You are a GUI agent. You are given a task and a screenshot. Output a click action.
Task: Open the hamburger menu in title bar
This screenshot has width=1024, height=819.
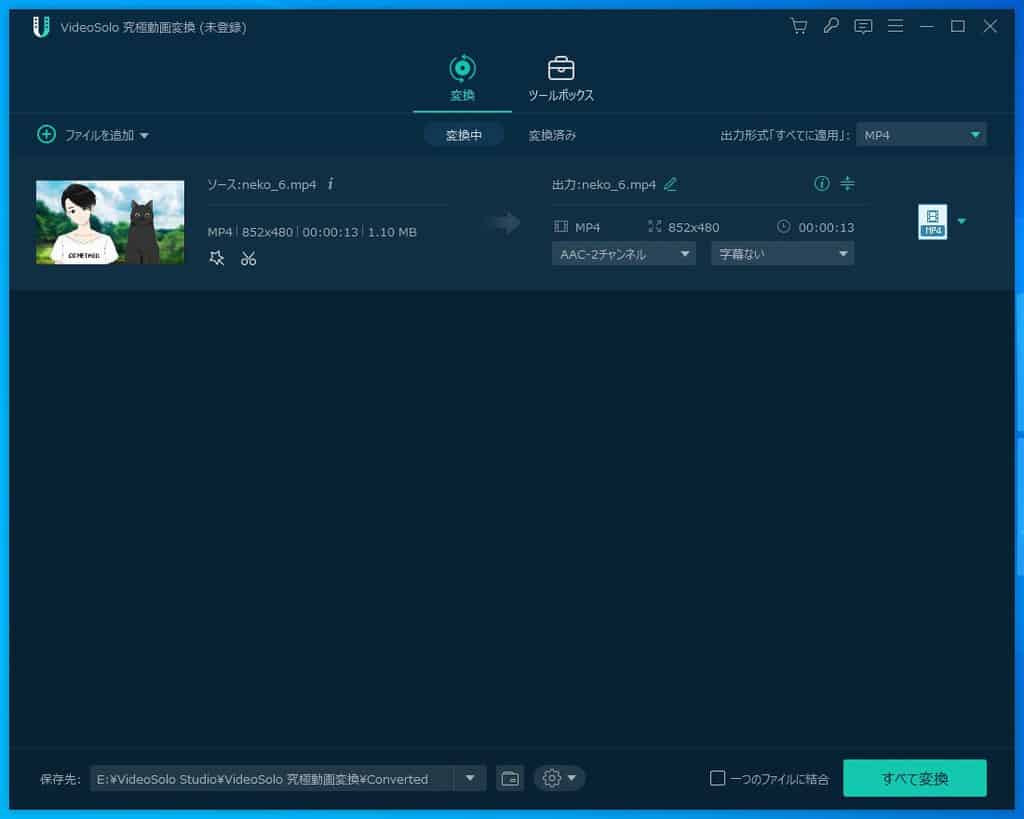(x=895, y=27)
